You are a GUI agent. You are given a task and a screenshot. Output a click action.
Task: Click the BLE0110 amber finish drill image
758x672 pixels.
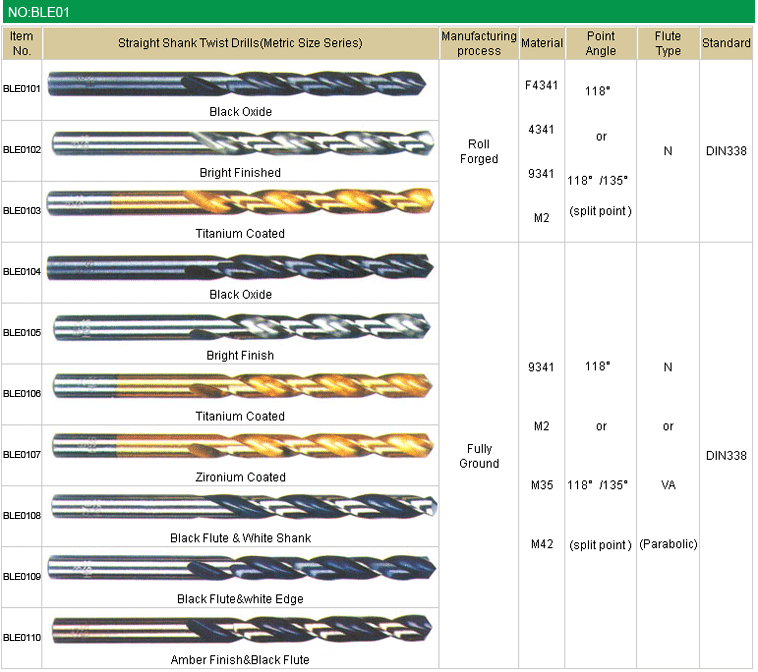click(240, 630)
